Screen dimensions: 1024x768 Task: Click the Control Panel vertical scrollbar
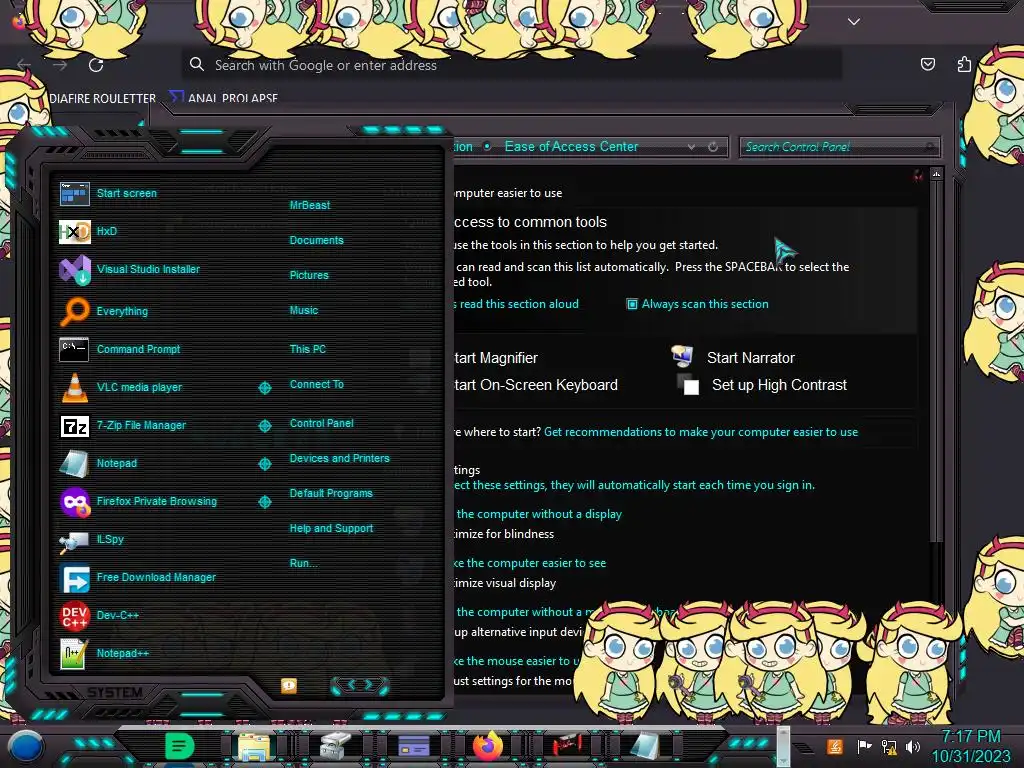(936, 361)
